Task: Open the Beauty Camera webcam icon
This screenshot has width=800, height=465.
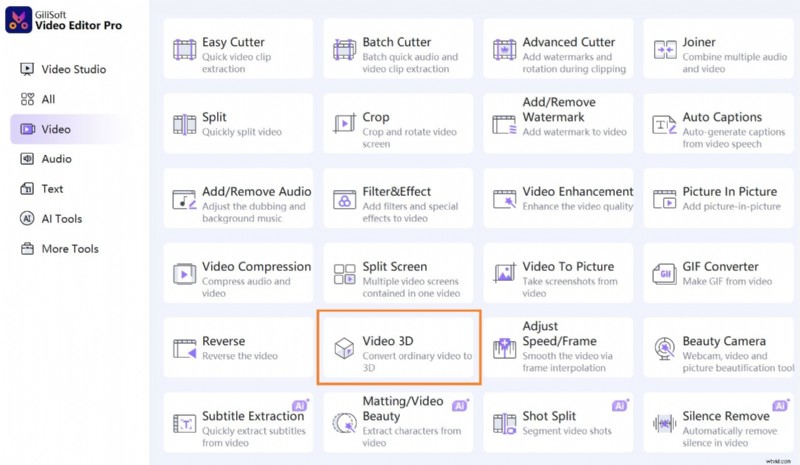Action: click(x=665, y=349)
